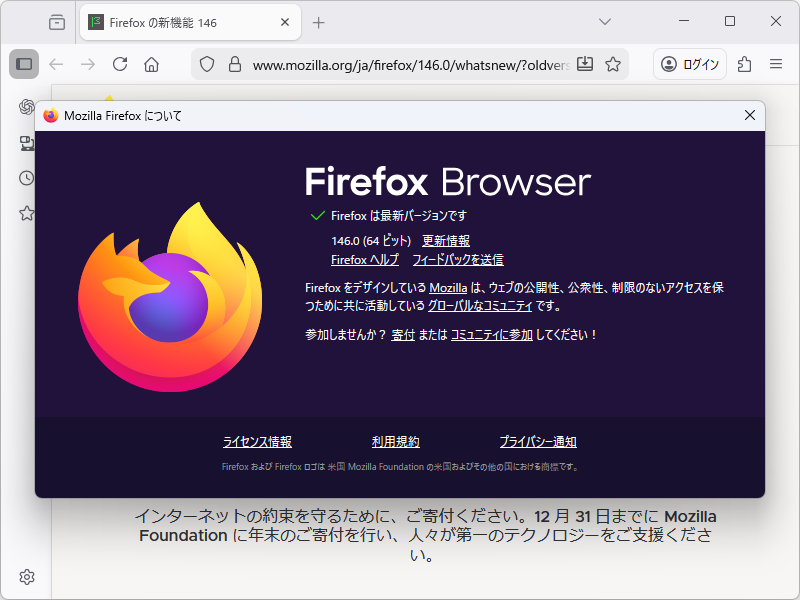Open bookmarks with the star sidebar icon
This screenshot has height=600, width=800.
point(27,212)
